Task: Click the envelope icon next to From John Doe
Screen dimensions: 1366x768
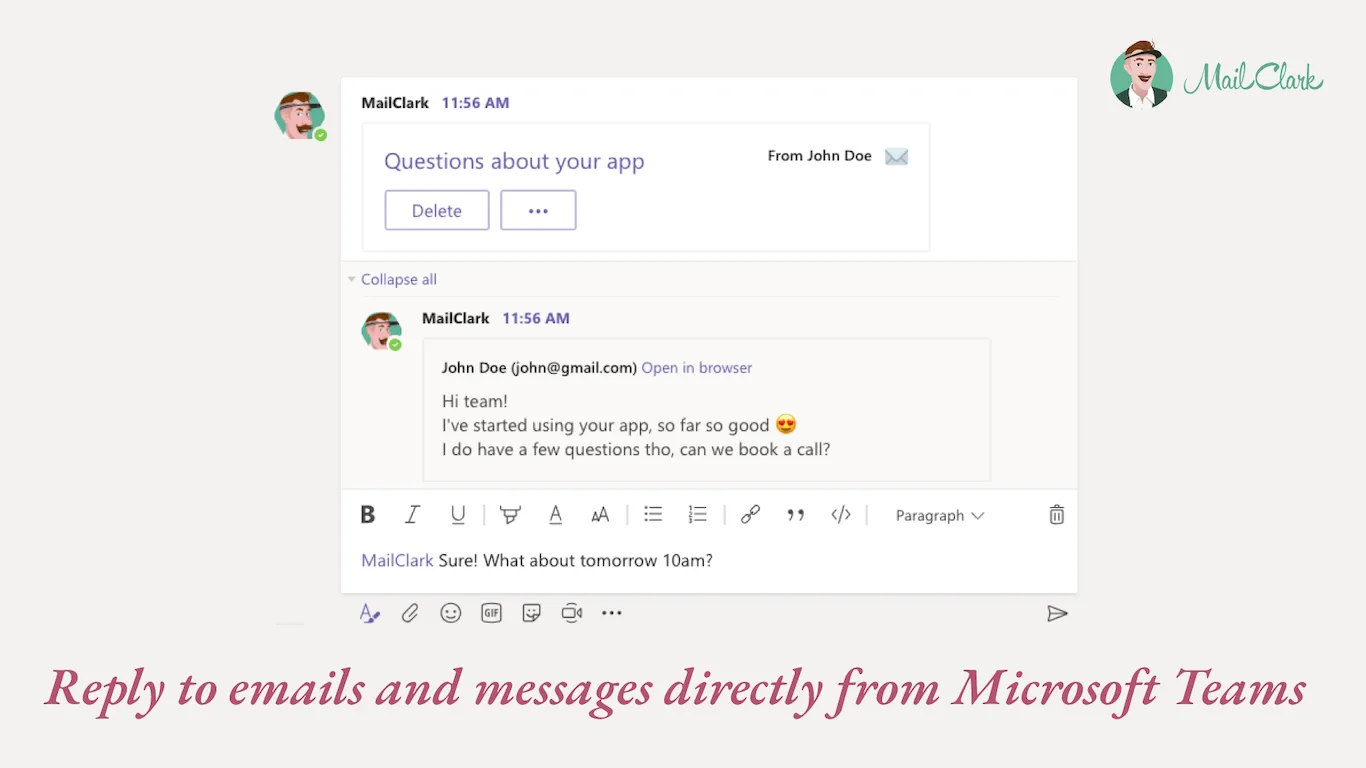Action: pyautogui.click(x=897, y=157)
